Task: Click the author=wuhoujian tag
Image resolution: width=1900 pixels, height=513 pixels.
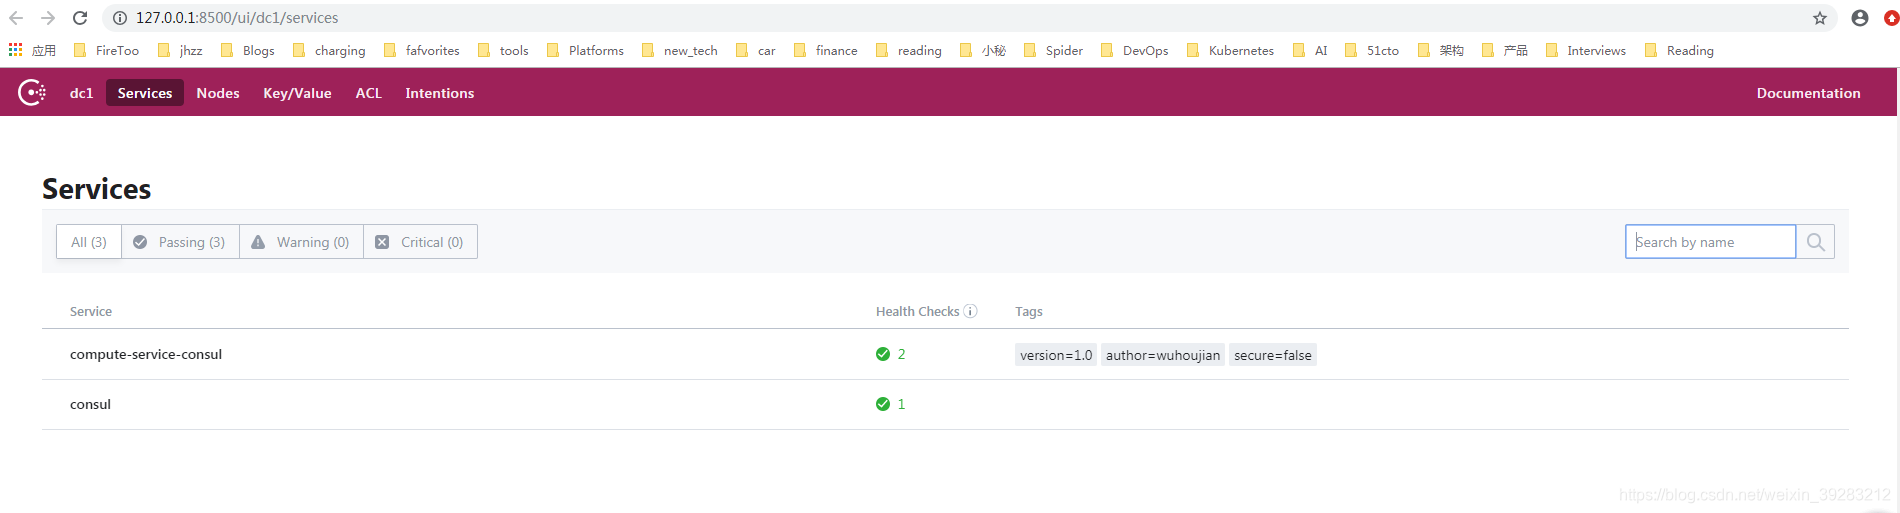Action: pyautogui.click(x=1163, y=355)
